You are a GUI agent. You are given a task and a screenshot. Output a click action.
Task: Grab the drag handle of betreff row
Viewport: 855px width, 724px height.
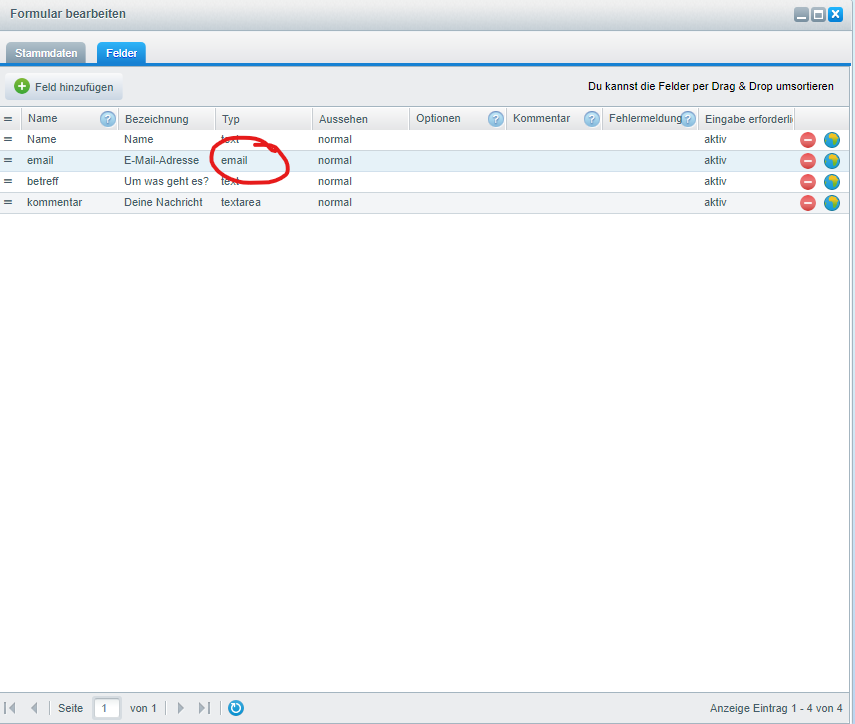8,182
